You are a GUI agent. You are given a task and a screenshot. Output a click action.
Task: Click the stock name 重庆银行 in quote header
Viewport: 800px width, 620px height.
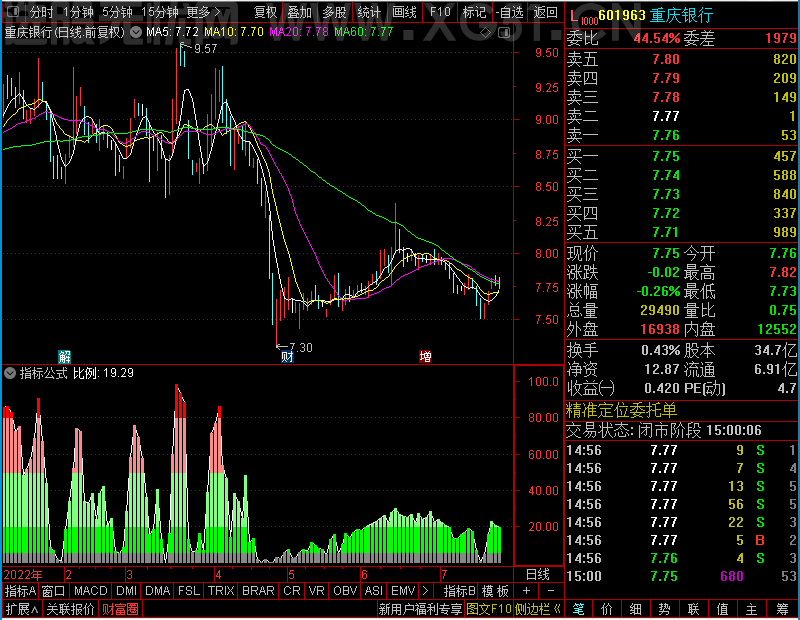[681, 15]
